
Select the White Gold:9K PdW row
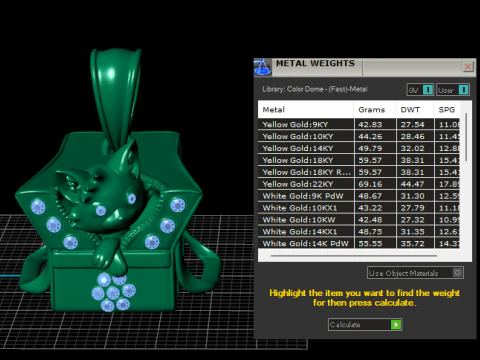[x=359, y=196]
